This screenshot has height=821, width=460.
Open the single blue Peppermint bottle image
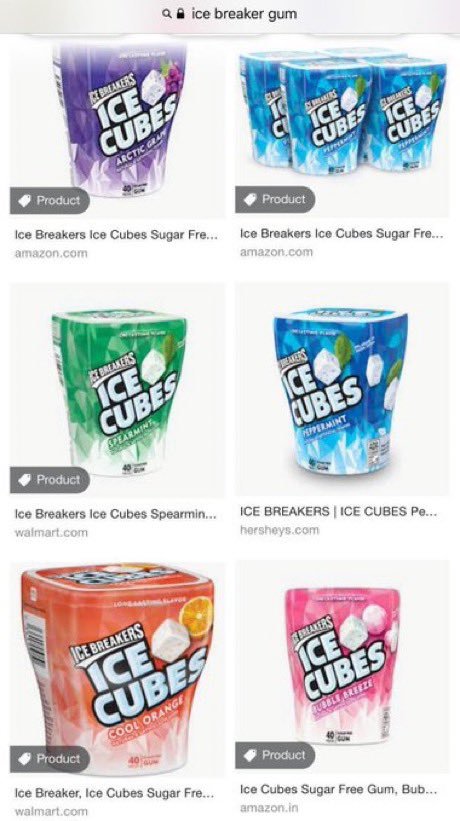click(342, 389)
